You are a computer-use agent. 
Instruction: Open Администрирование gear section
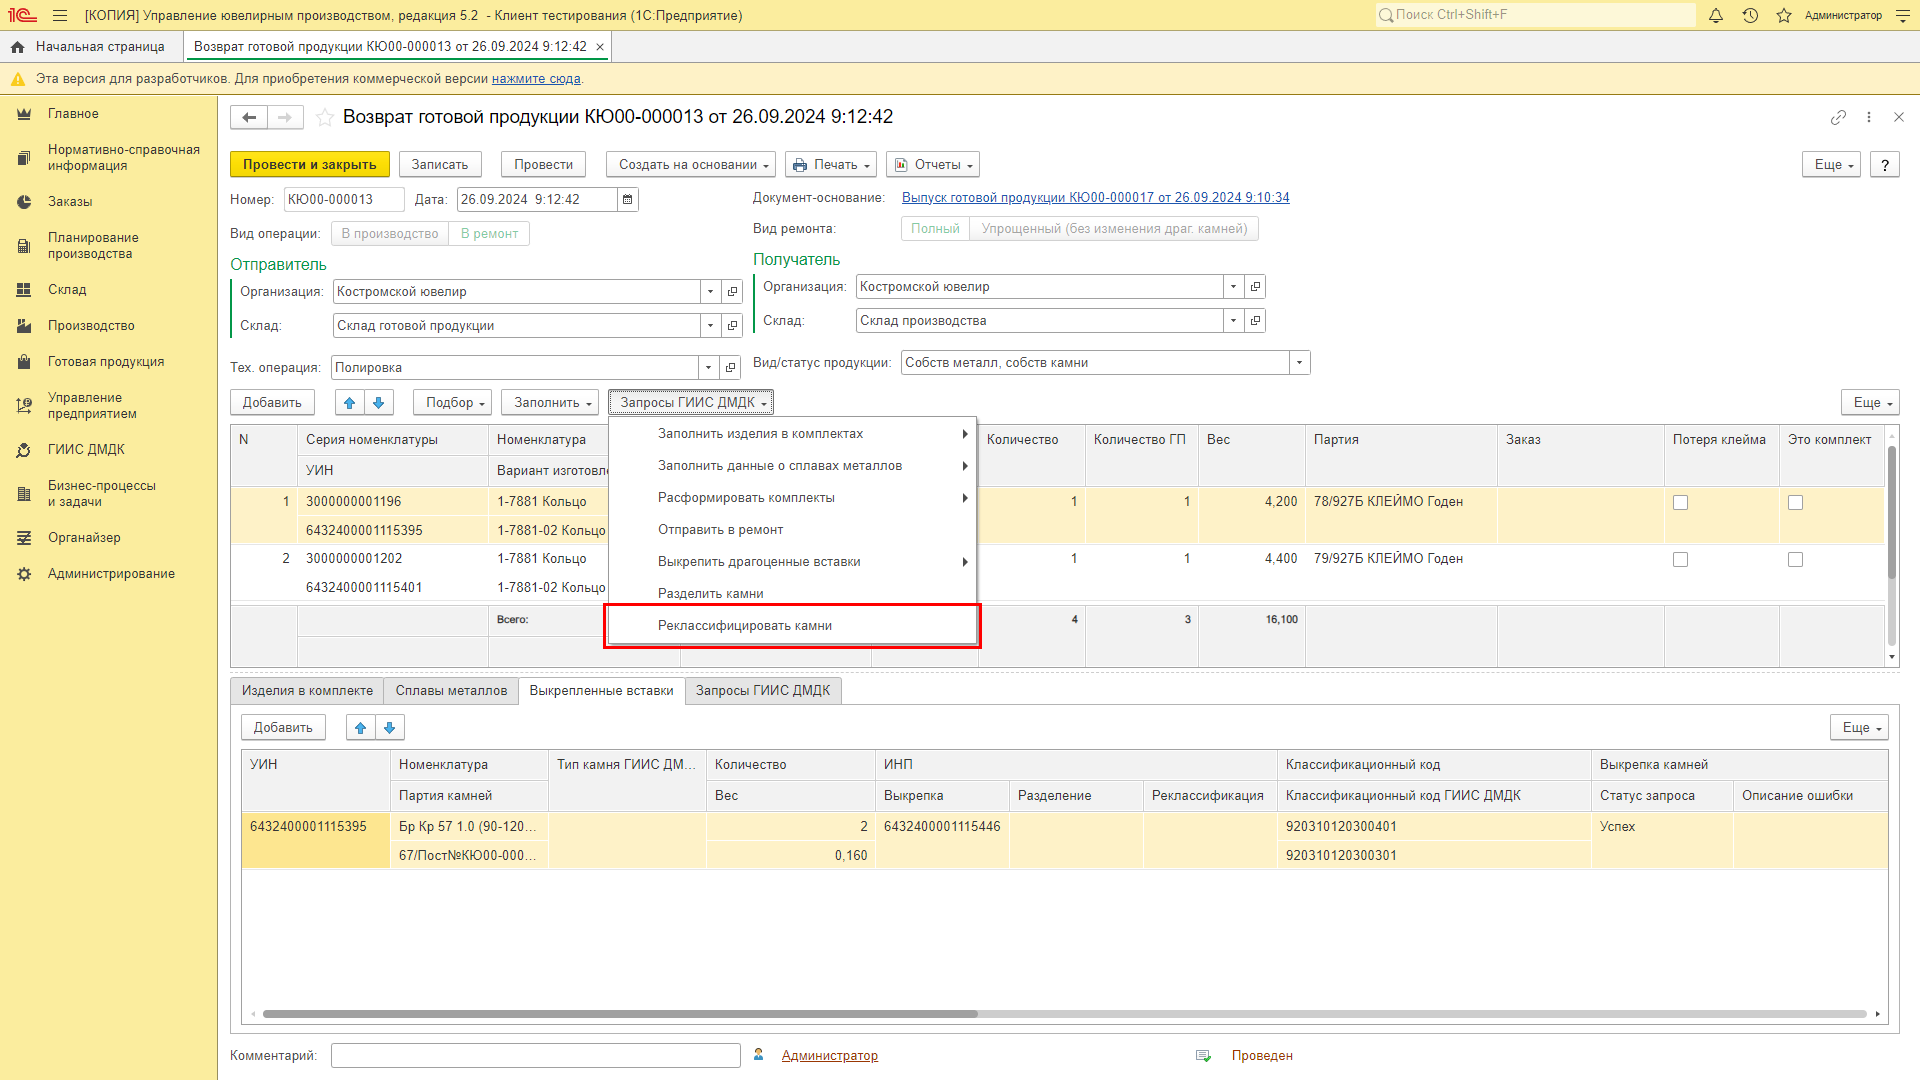[x=111, y=574]
